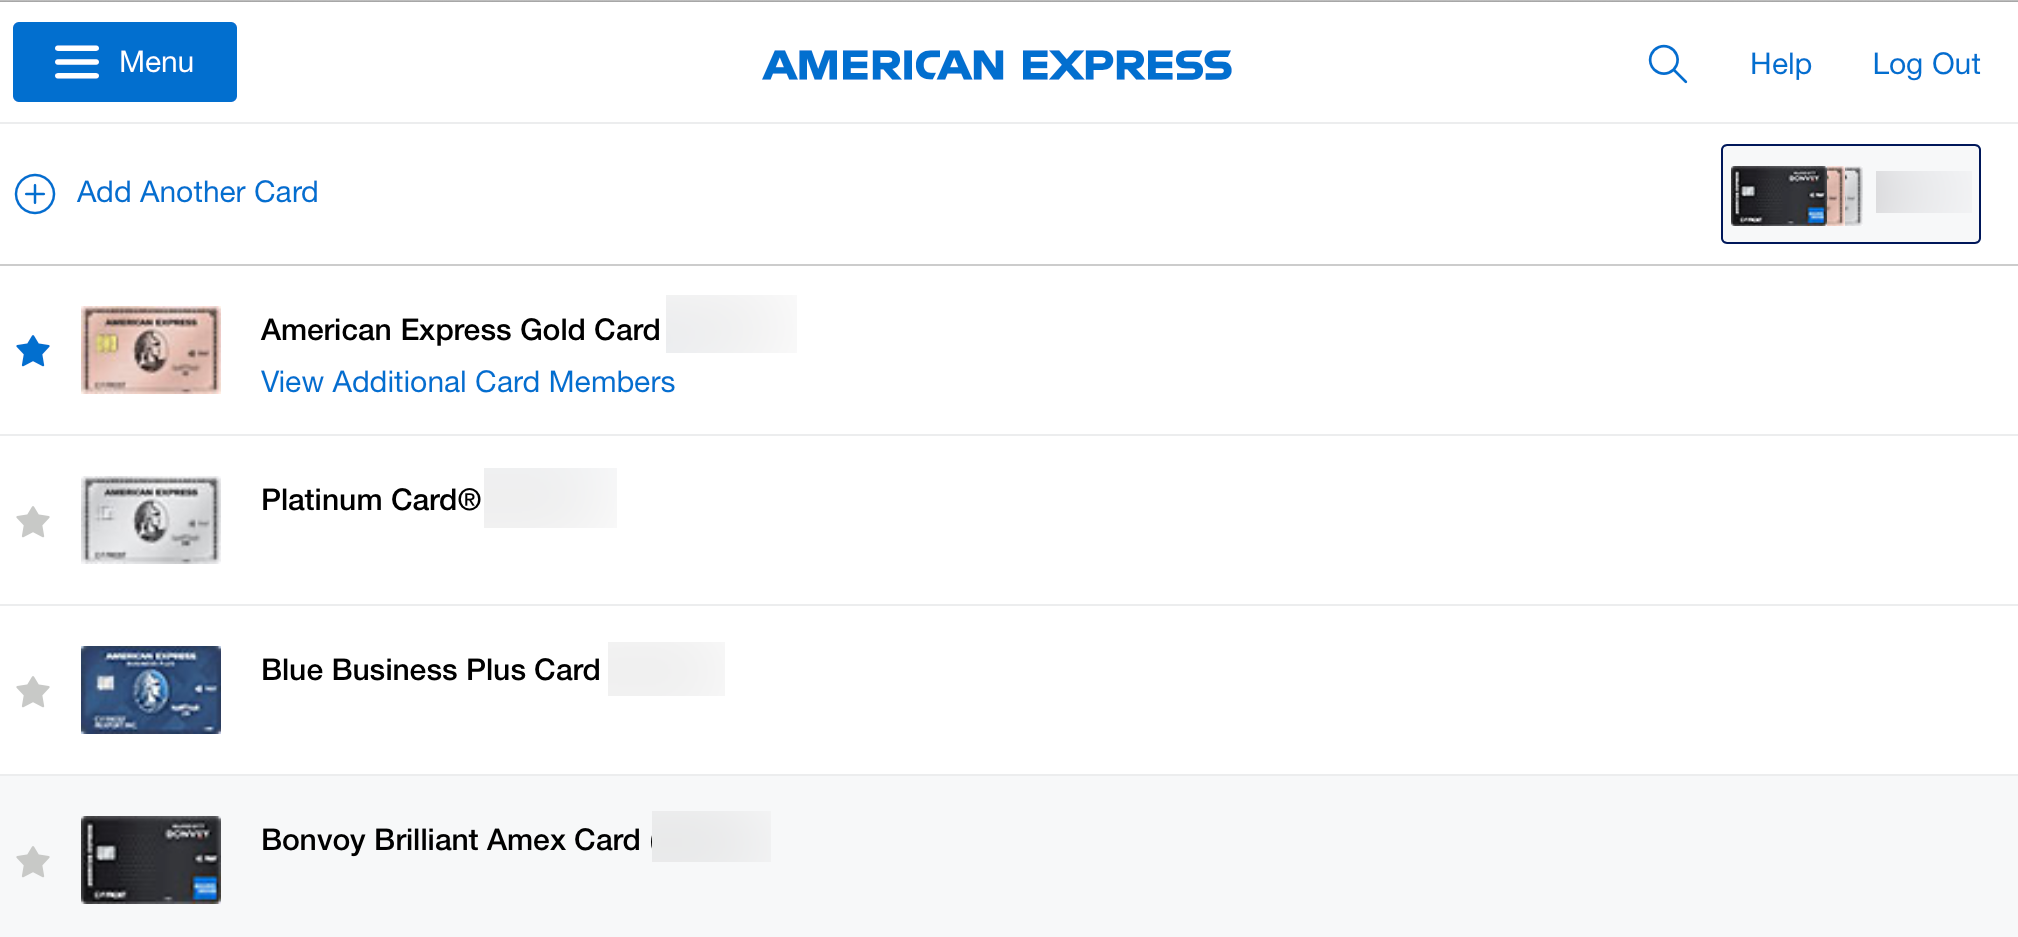Select the Platinum Card® entry
The width and height of the screenshot is (2018, 937).
pos(369,499)
